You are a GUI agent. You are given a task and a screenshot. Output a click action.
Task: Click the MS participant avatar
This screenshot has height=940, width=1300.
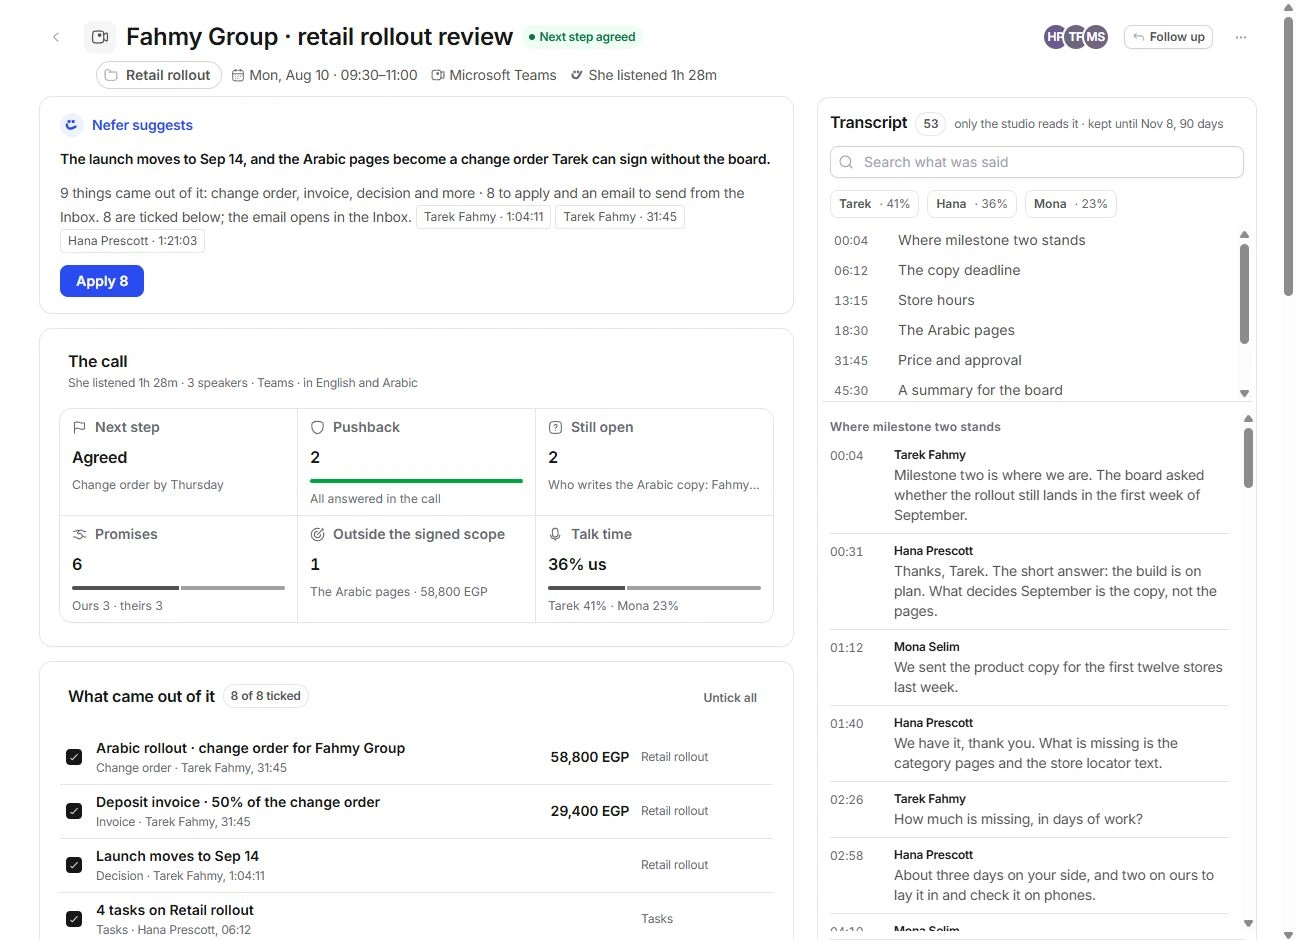click(x=1096, y=37)
